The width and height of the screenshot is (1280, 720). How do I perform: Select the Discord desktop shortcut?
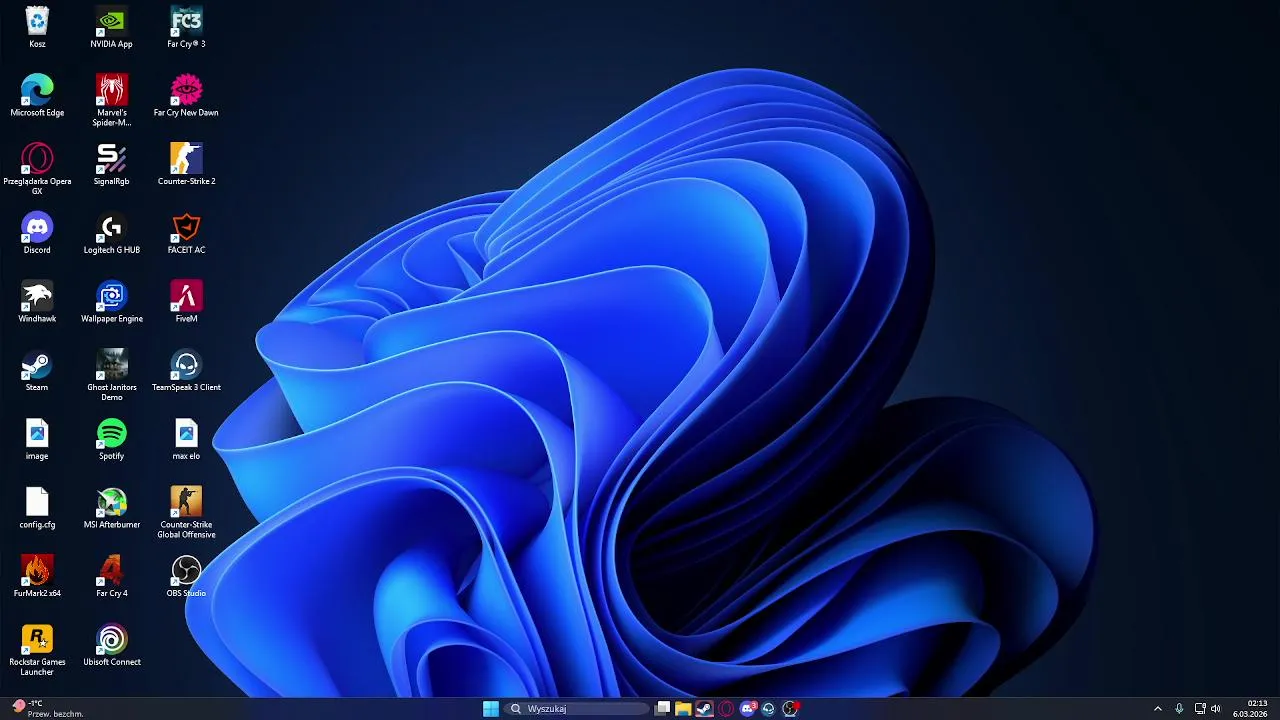(37, 233)
